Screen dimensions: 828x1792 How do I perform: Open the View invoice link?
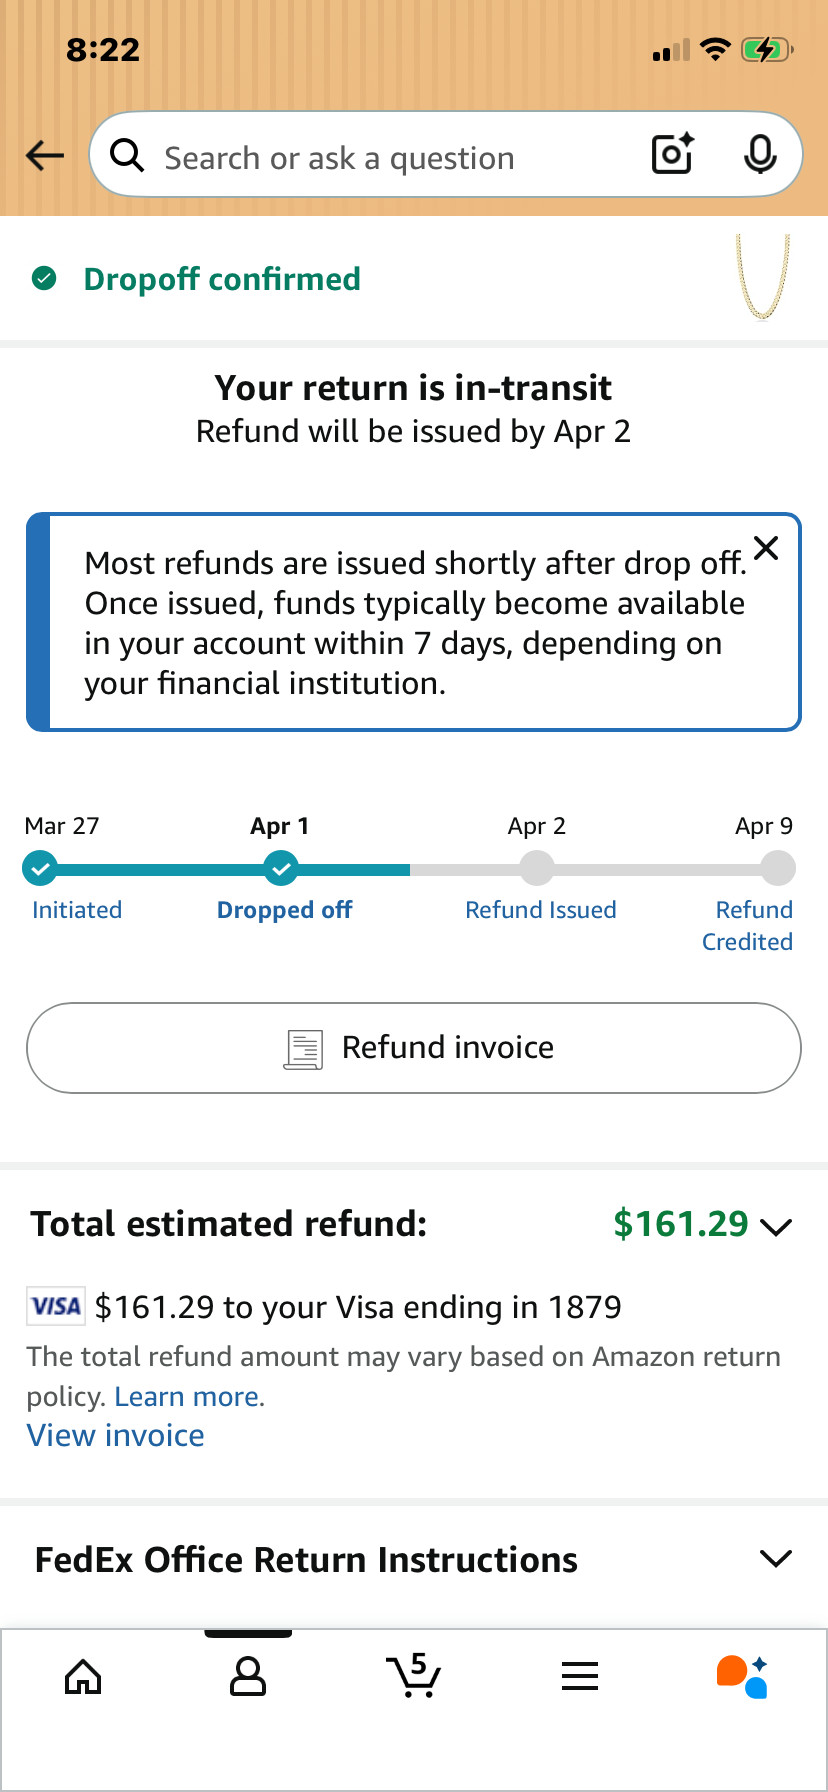click(x=116, y=1436)
